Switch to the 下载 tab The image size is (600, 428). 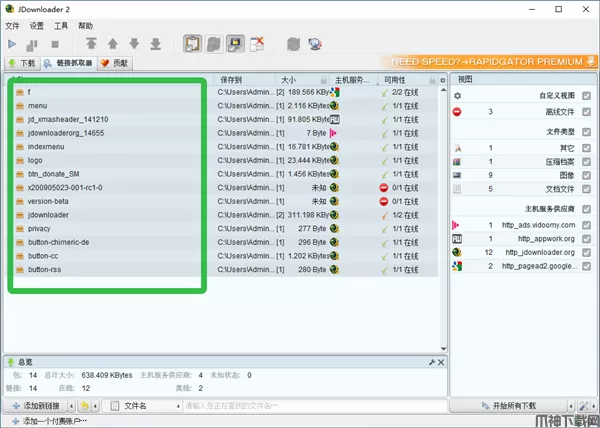[22, 63]
